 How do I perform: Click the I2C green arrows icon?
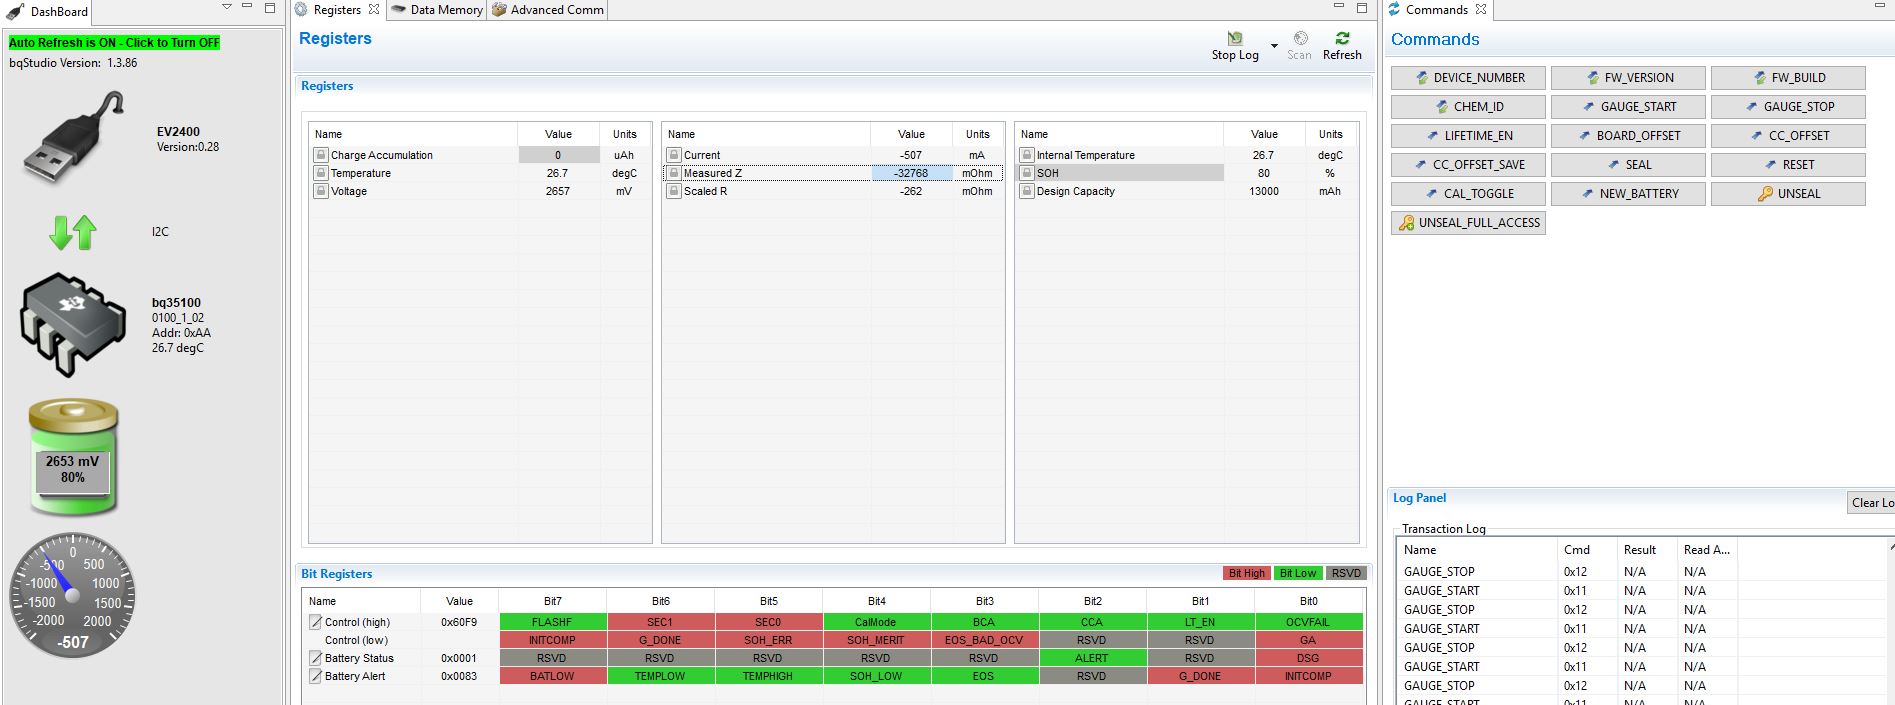click(x=73, y=232)
